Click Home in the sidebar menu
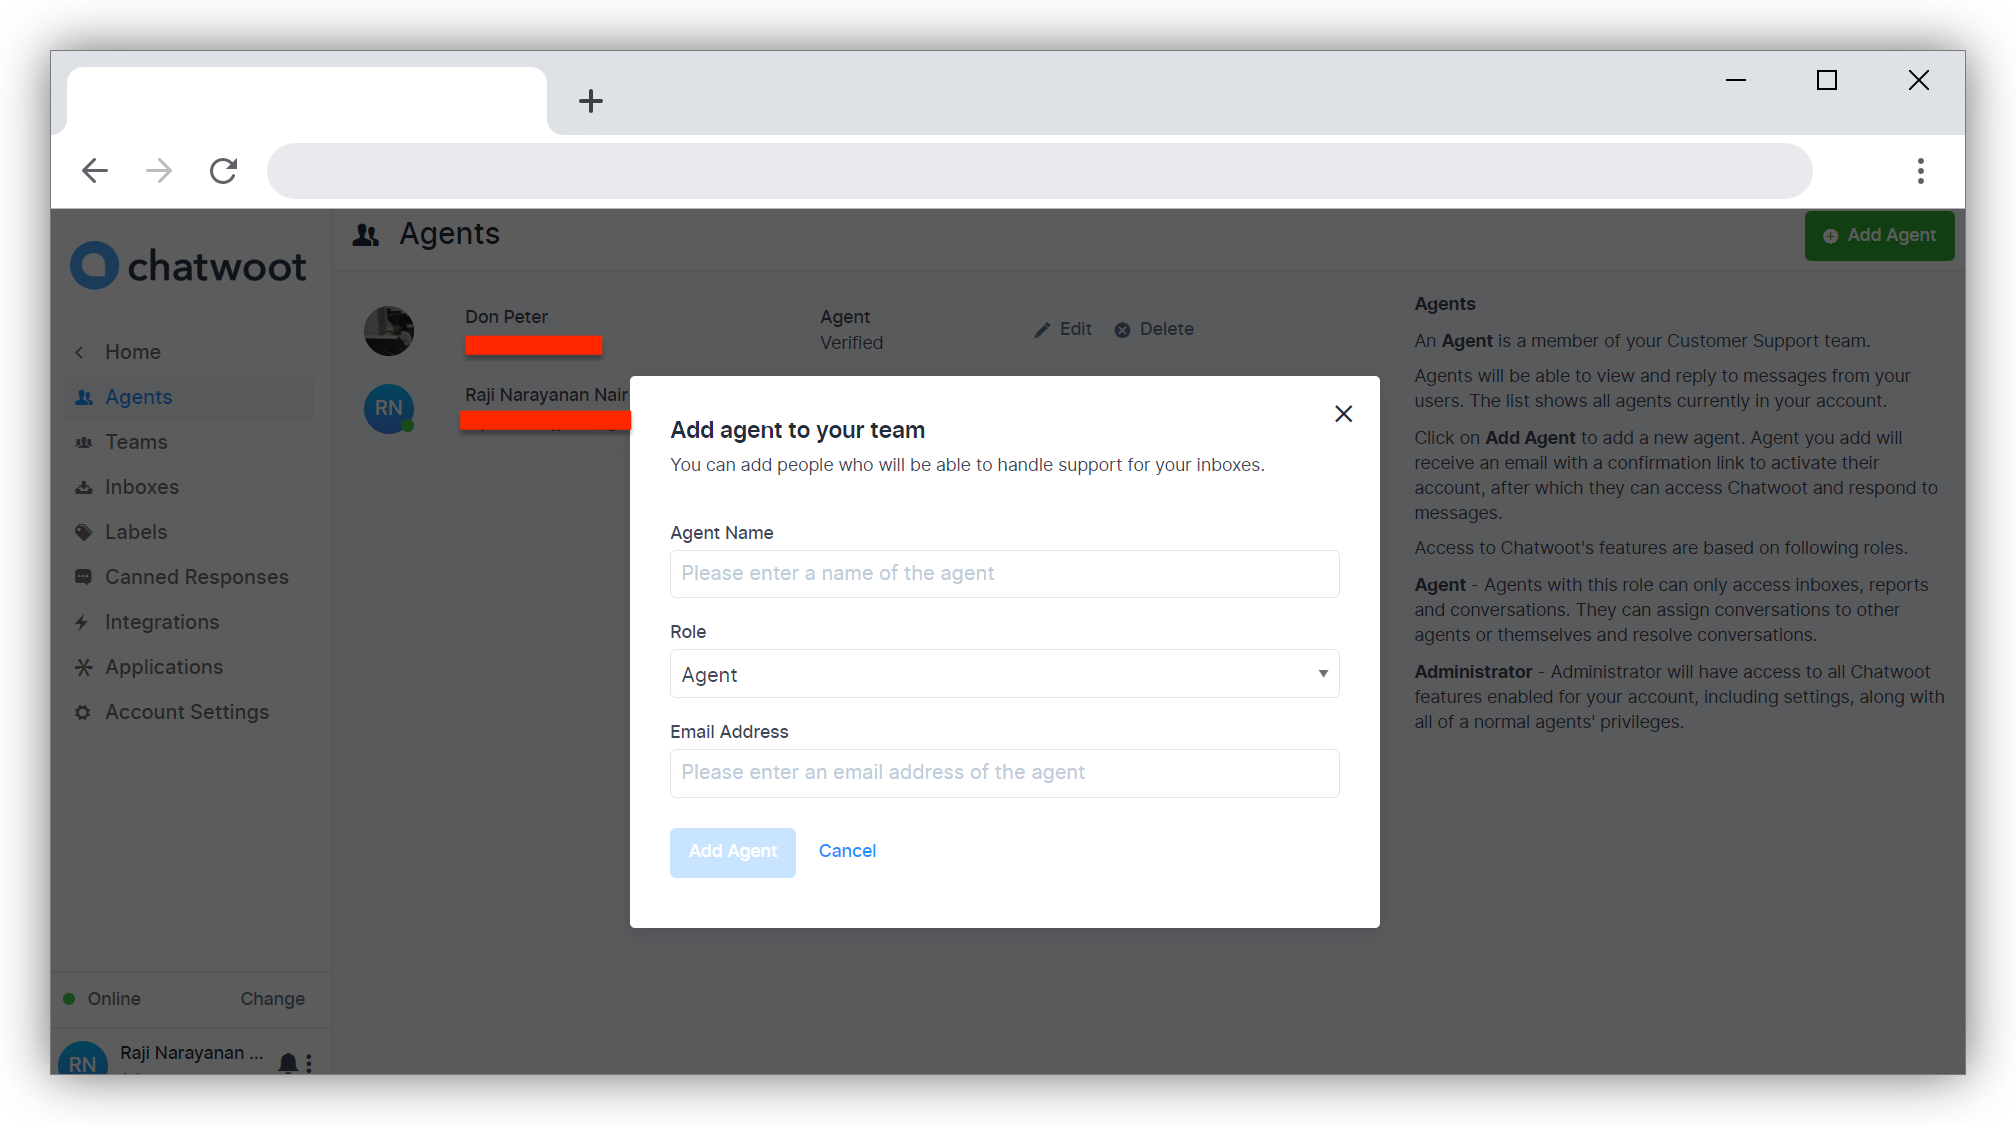This screenshot has width=2016, height=1125. (x=133, y=352)
